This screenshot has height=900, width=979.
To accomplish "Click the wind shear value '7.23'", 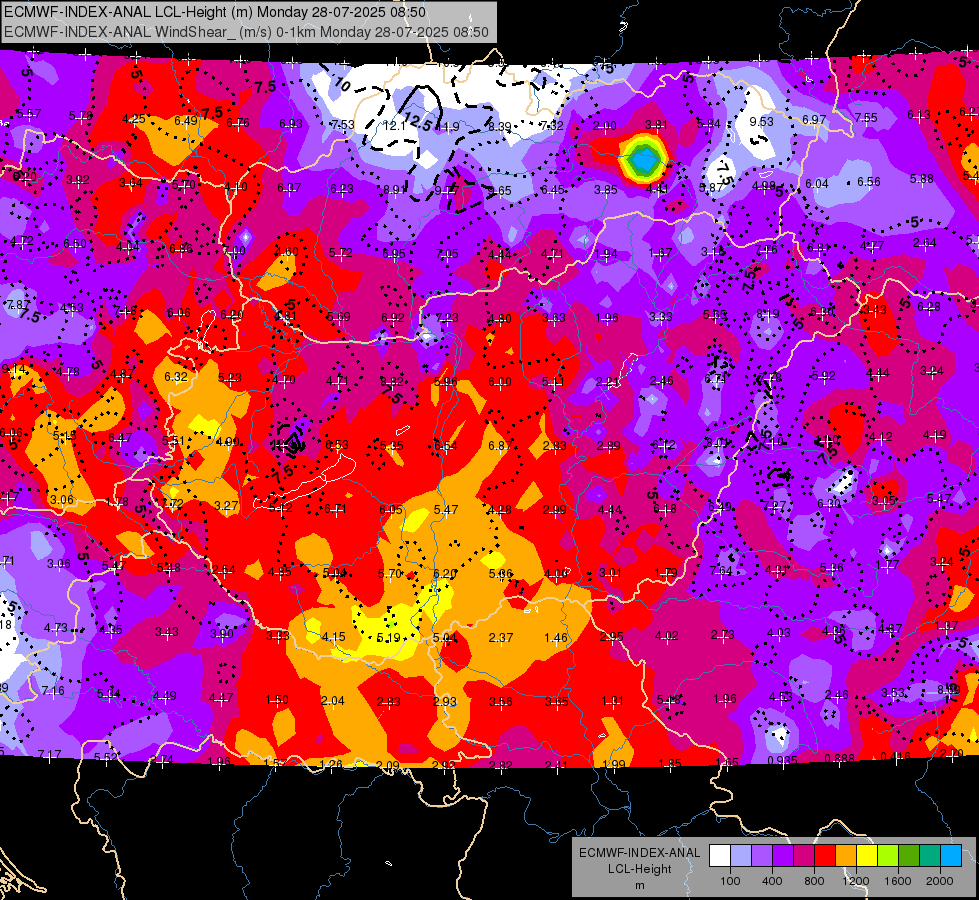I will 447,318.
